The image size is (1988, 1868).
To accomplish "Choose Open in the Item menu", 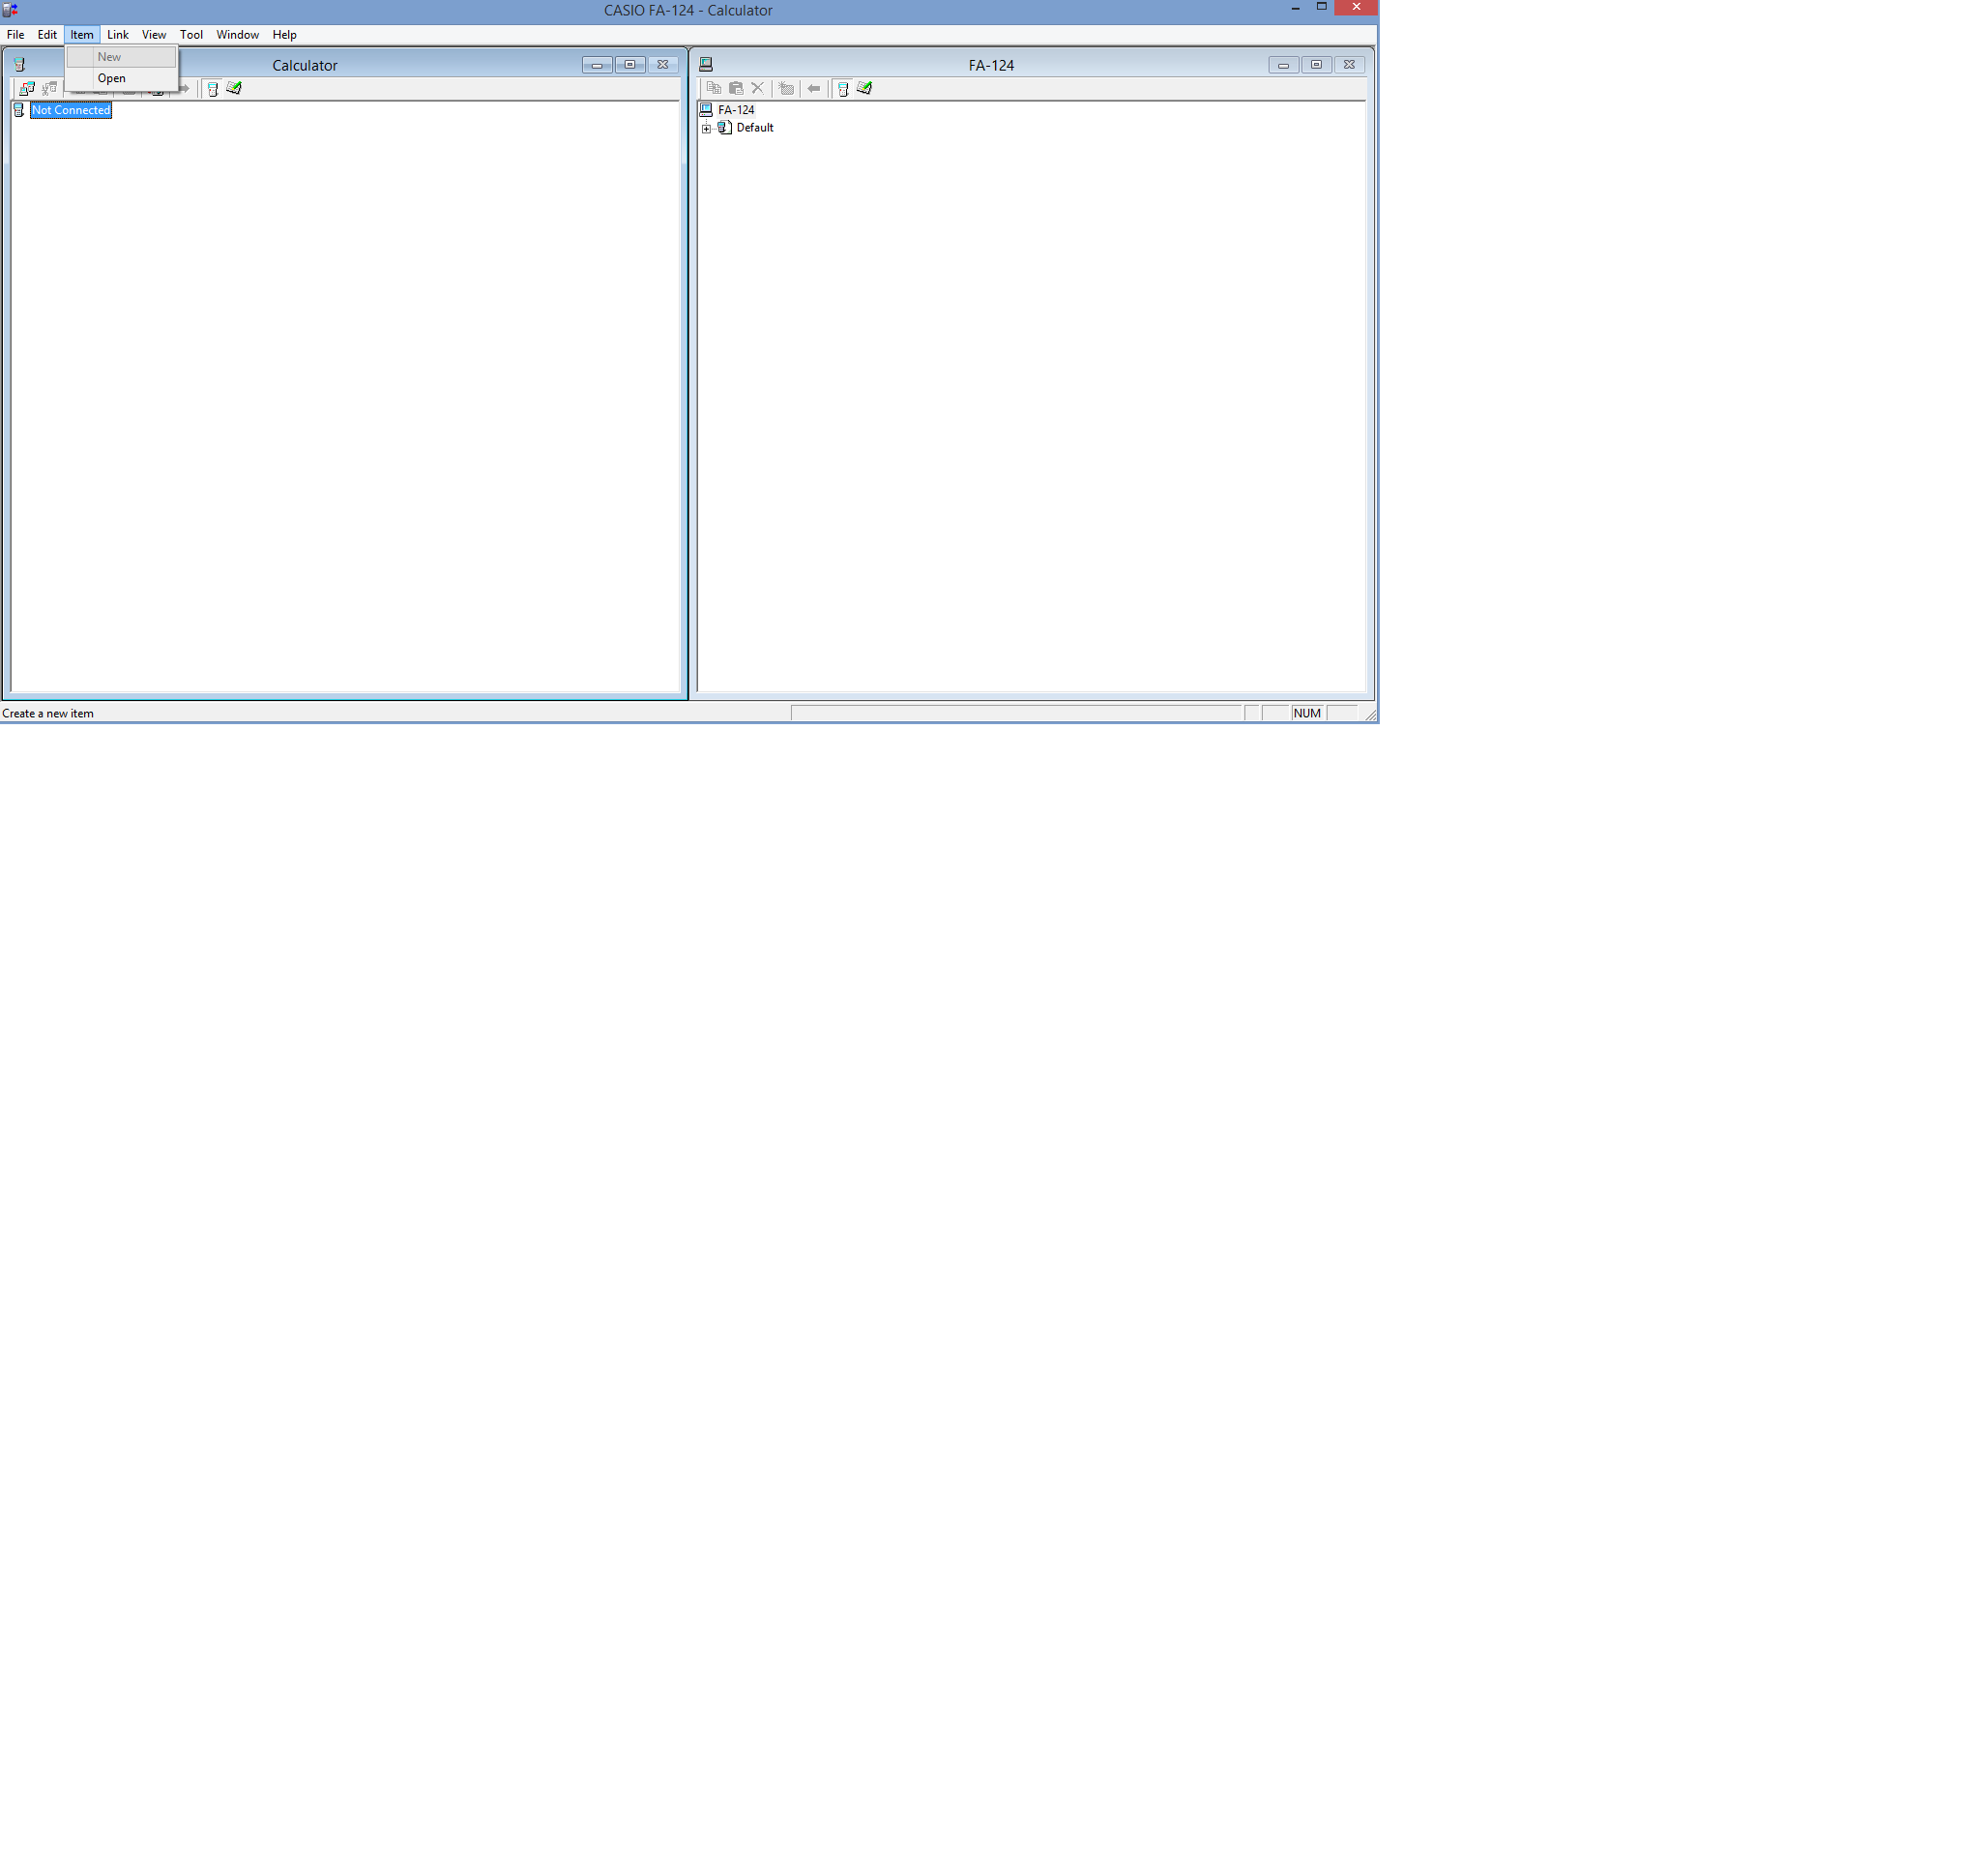I will click(122, 78).
